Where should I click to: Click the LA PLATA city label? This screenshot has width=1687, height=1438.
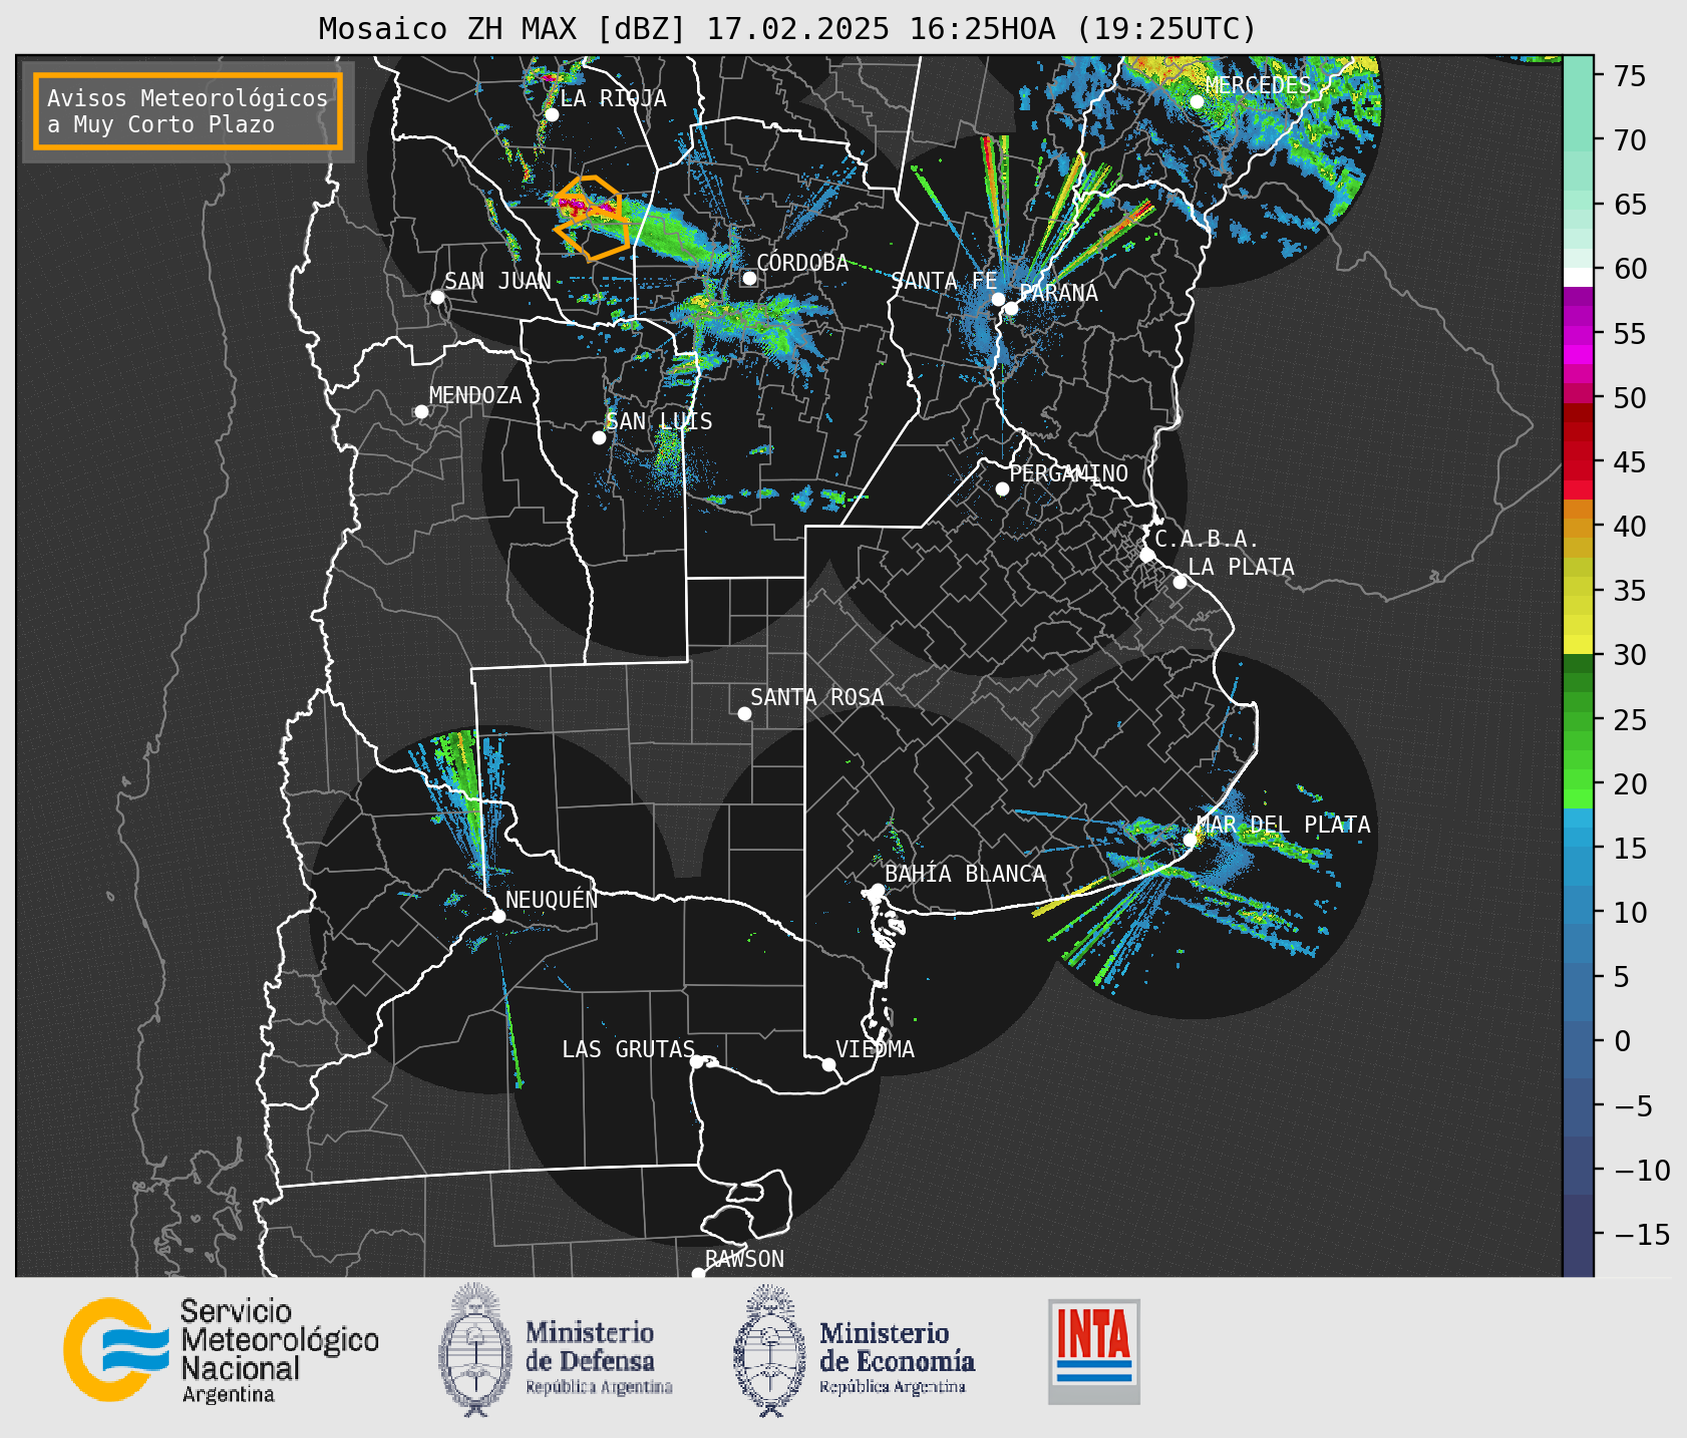tap(1241, 567)
